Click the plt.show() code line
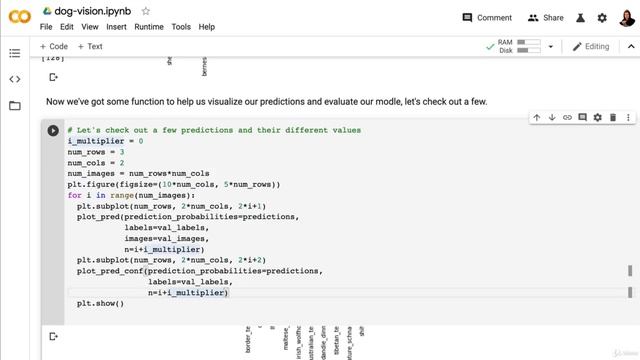The width and height of the screenshot is (640, 360). pyautogui.click(x=100, y=304)
